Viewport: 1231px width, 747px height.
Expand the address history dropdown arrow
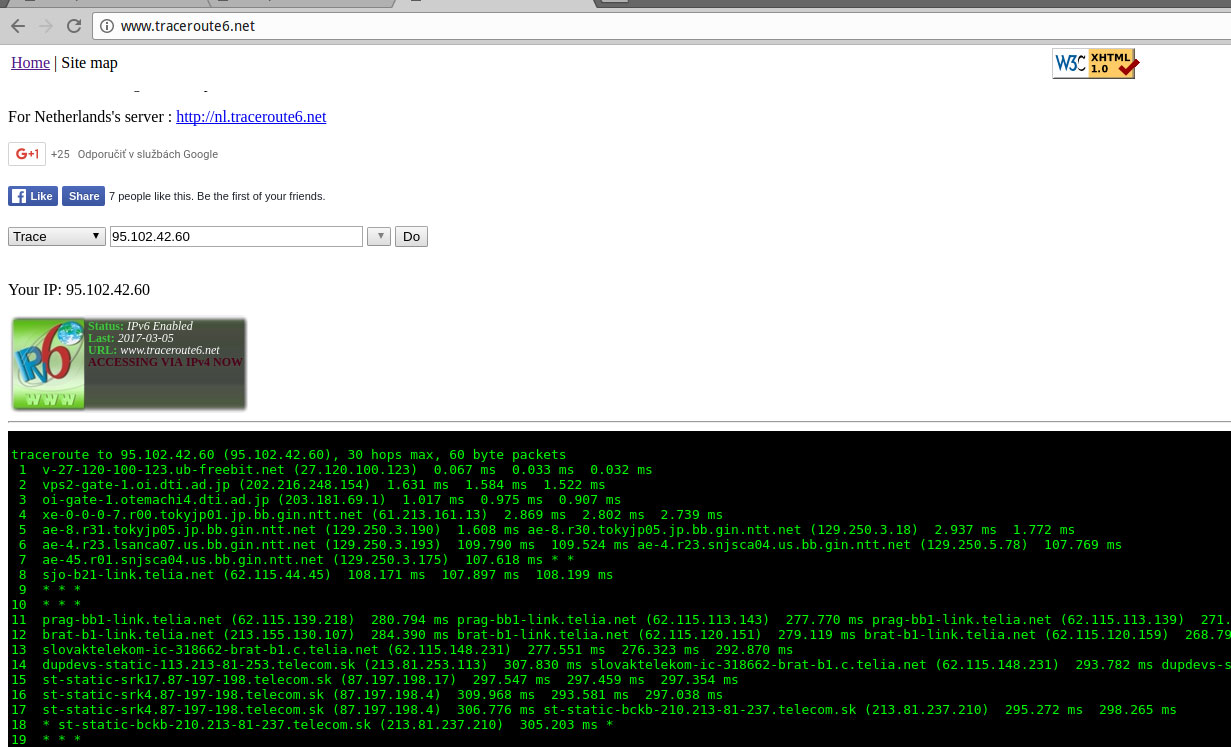coord(379,237)
